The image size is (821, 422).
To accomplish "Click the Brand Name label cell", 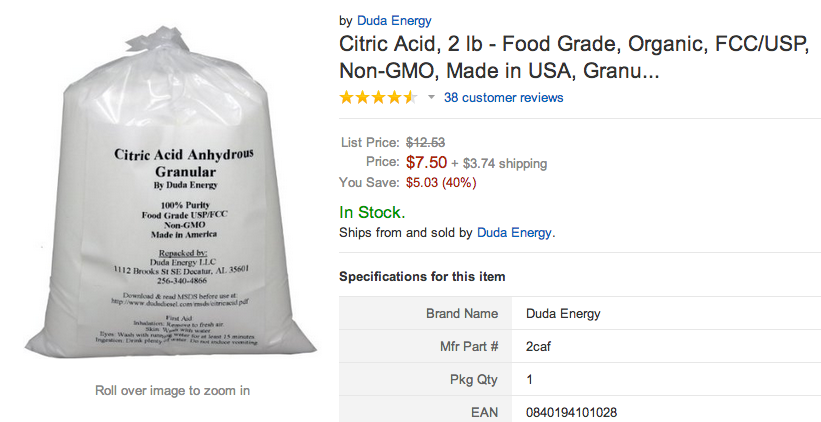I will (462, 314).
